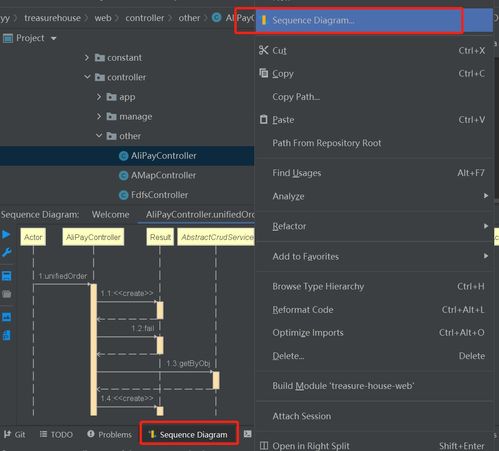The image size is (499, 451).
Task: Click the Cut scissors icon
Action: coord(263,50)
